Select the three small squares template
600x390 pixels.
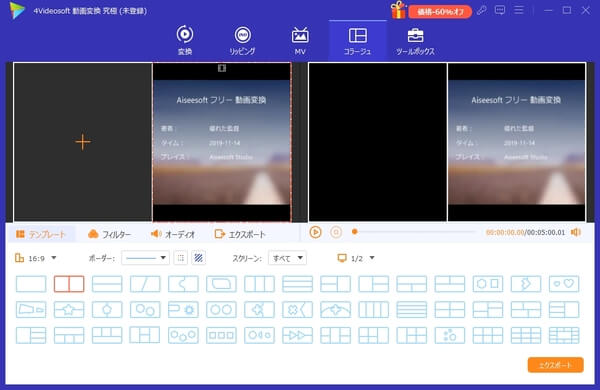(x=221, y=335)
